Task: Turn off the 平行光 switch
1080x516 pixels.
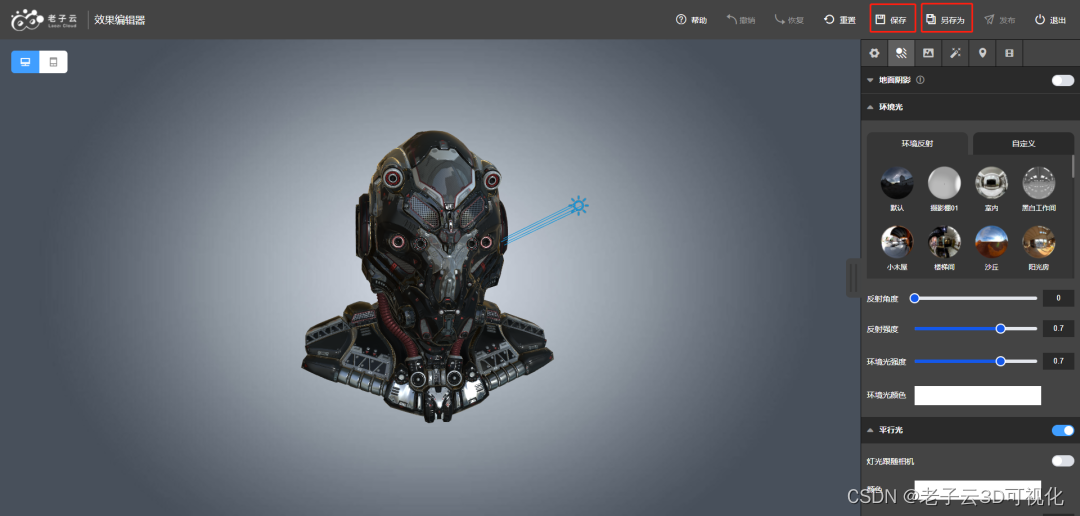Action: [x=1062, y=431]
